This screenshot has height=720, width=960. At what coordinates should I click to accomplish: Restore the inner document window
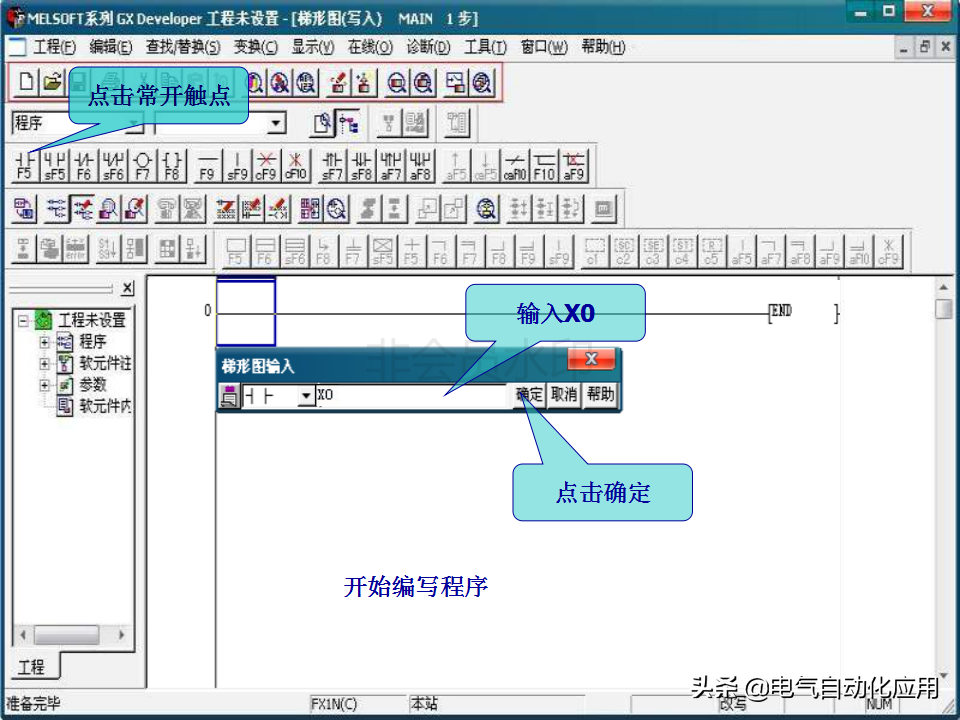pyautogui.click(x=924, y=47)
